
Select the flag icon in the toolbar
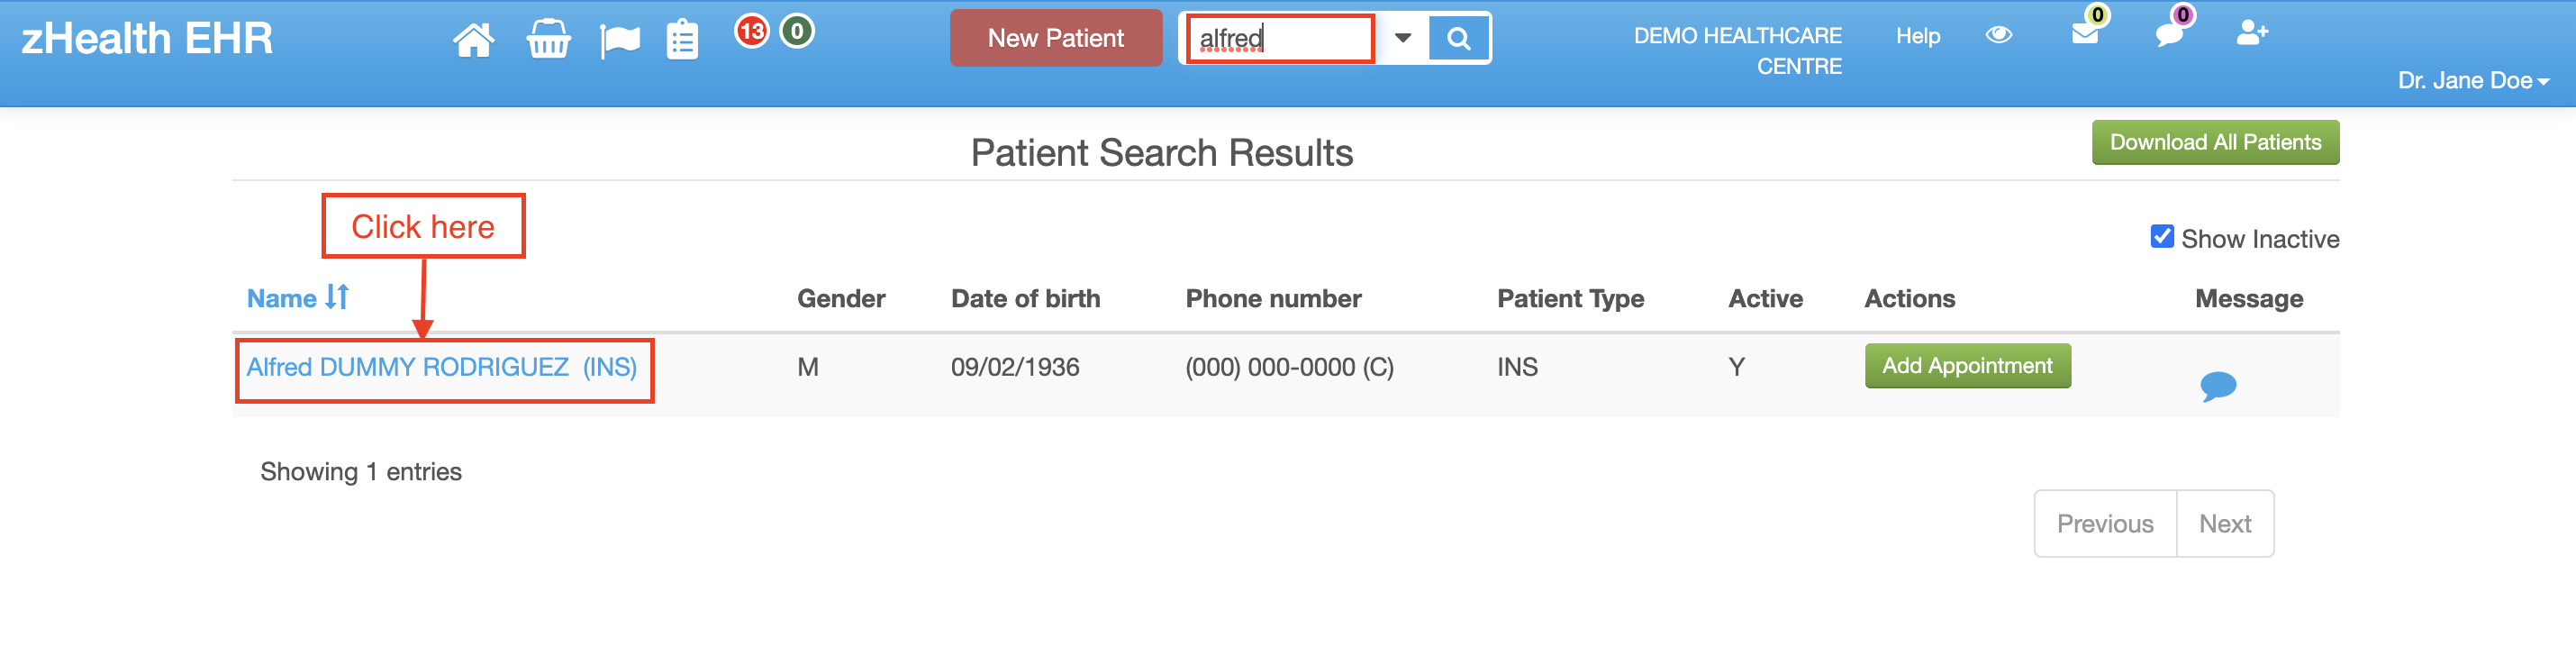click(x=620, y=38)
